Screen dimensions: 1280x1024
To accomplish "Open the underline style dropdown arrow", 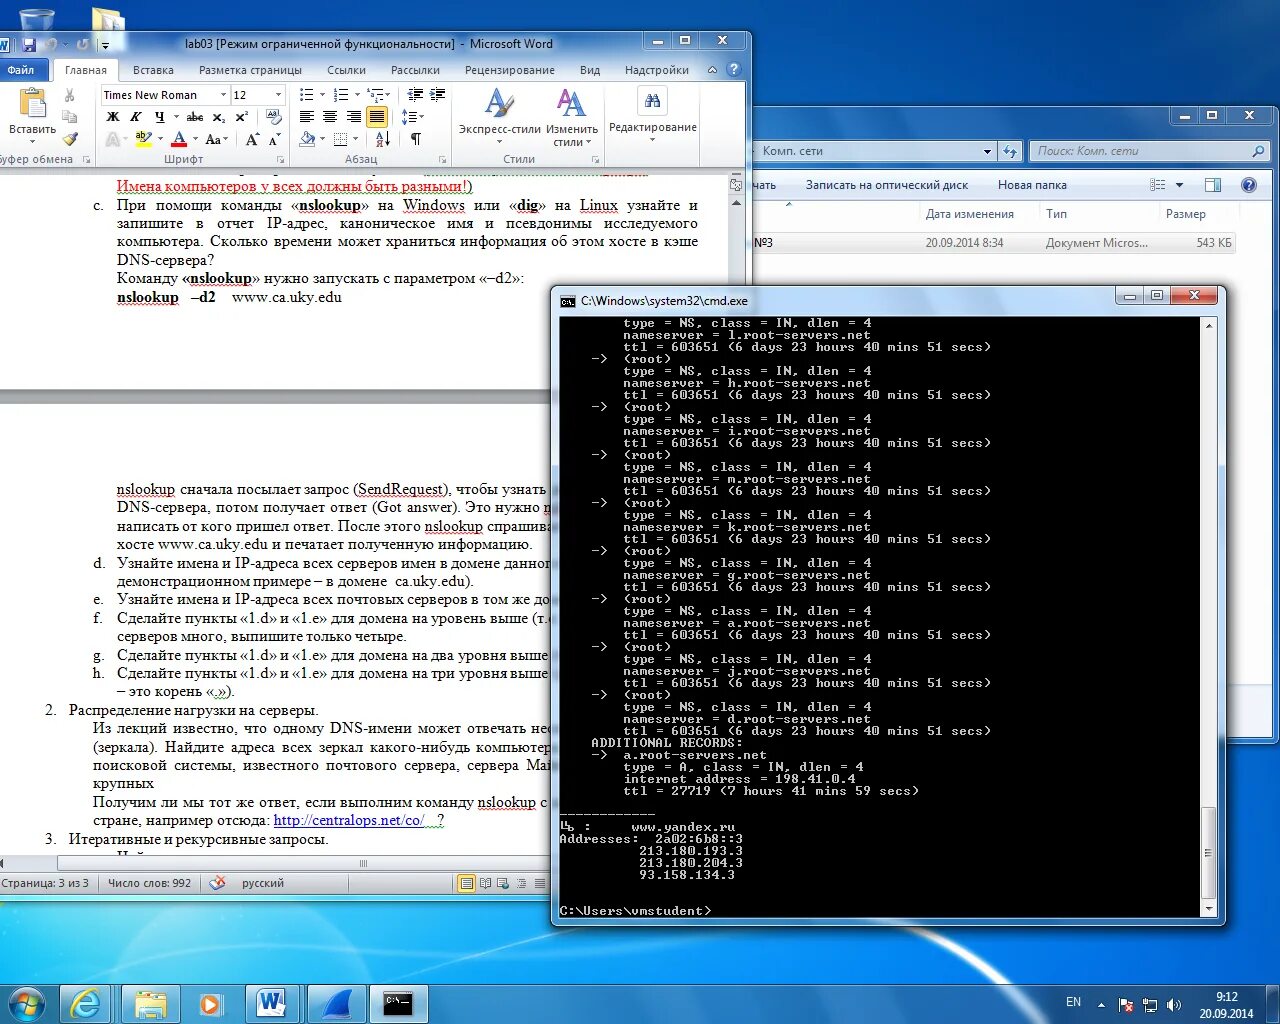I will point(175,117).
